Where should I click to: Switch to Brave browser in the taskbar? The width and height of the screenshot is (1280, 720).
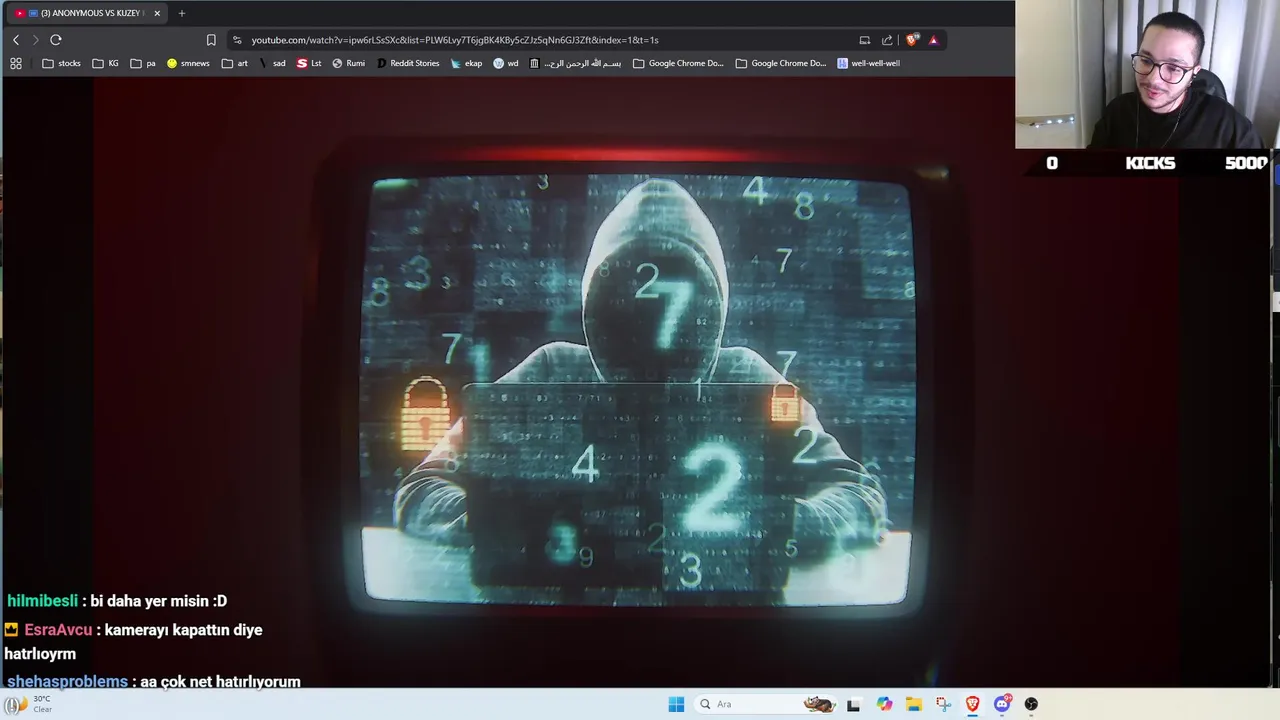coord(972,704)
